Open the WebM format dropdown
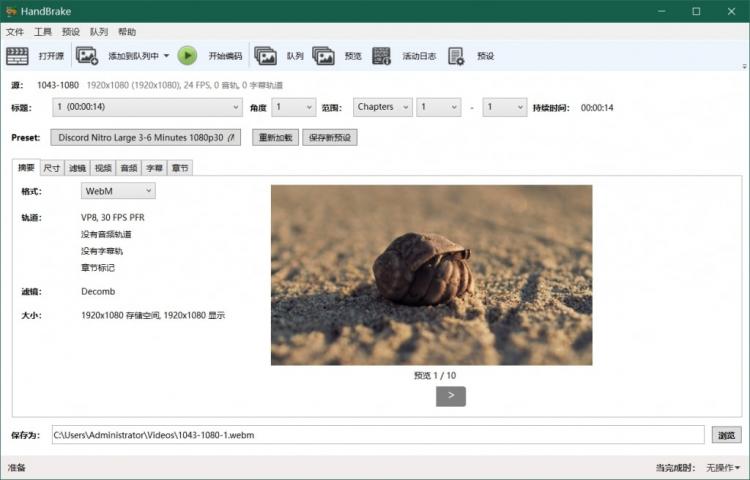The height and width of the screenshot is (480, 750). [118, 190]
